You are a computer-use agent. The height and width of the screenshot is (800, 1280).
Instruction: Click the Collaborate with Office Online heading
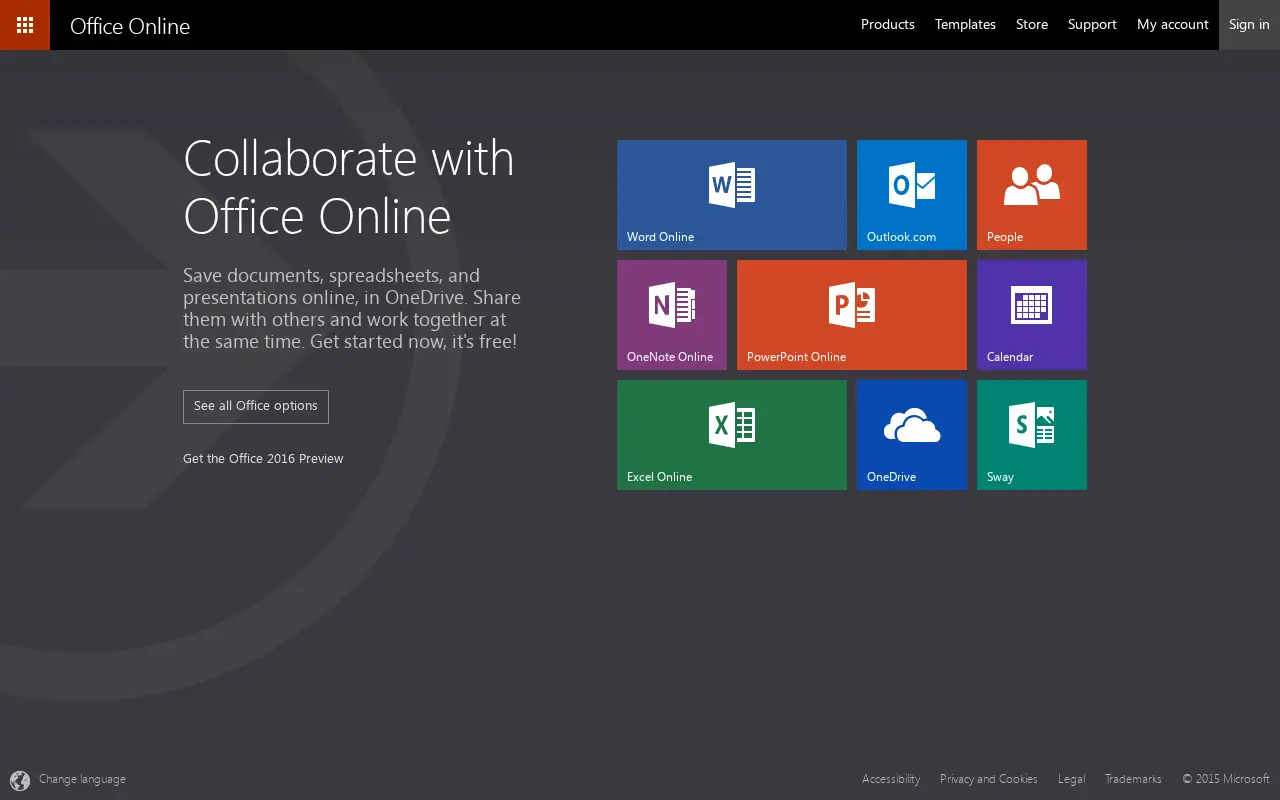[349, 187]
